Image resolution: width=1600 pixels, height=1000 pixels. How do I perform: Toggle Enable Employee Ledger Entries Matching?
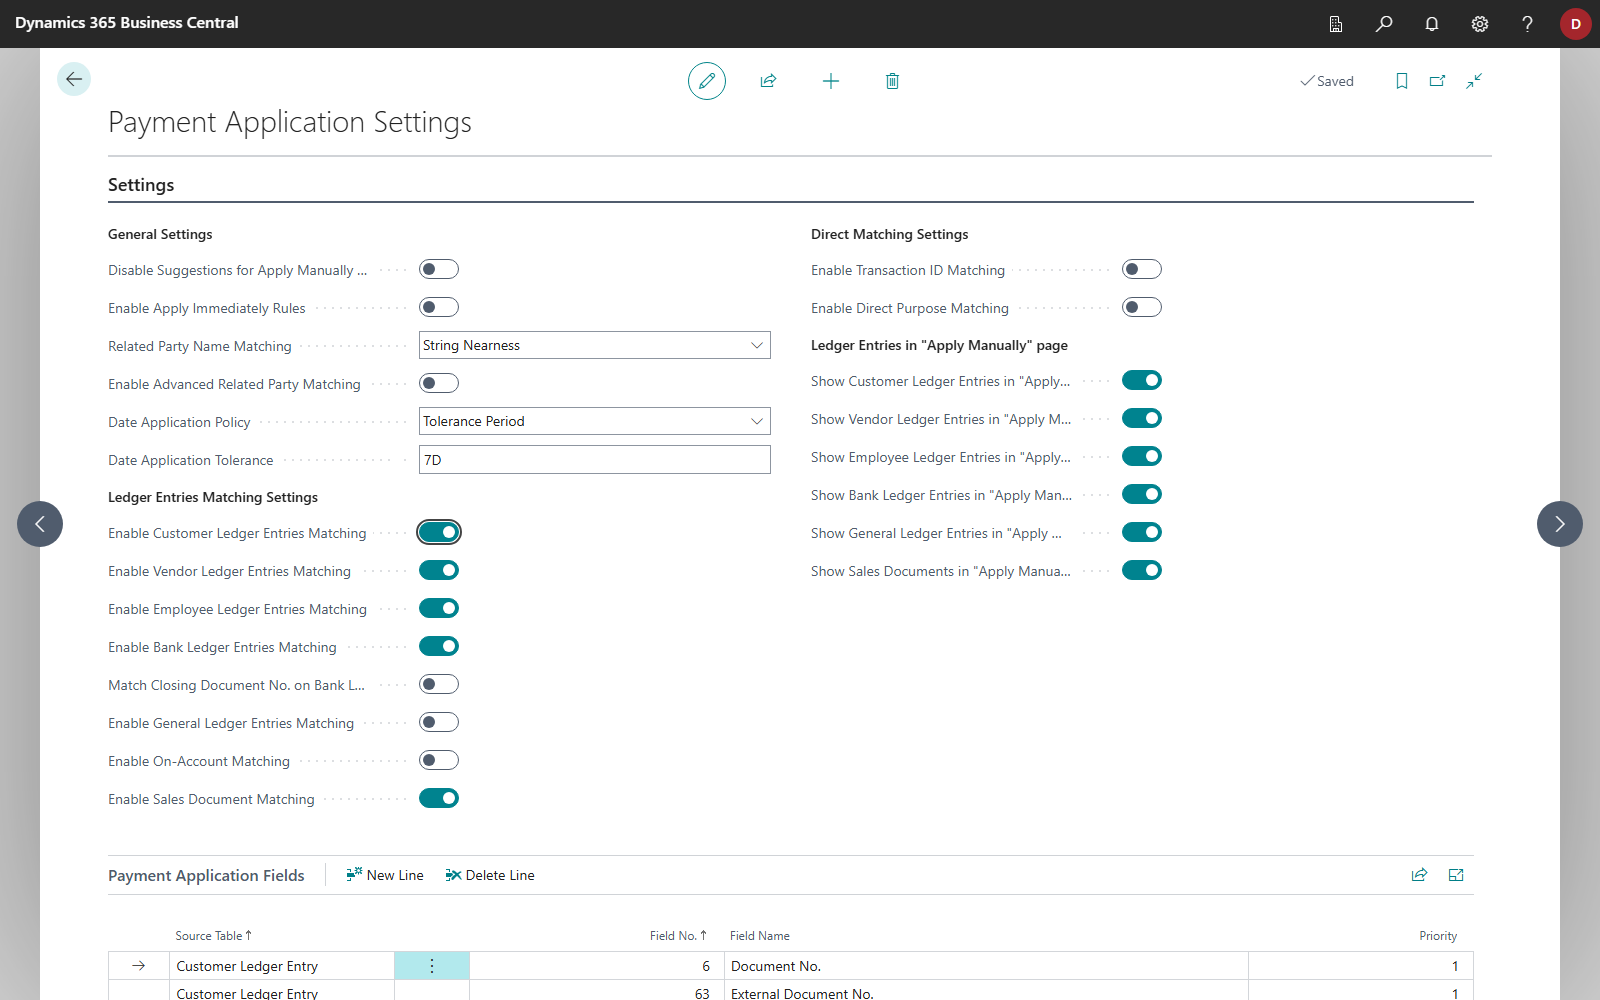pyautogui.click(x=439, y=608)
